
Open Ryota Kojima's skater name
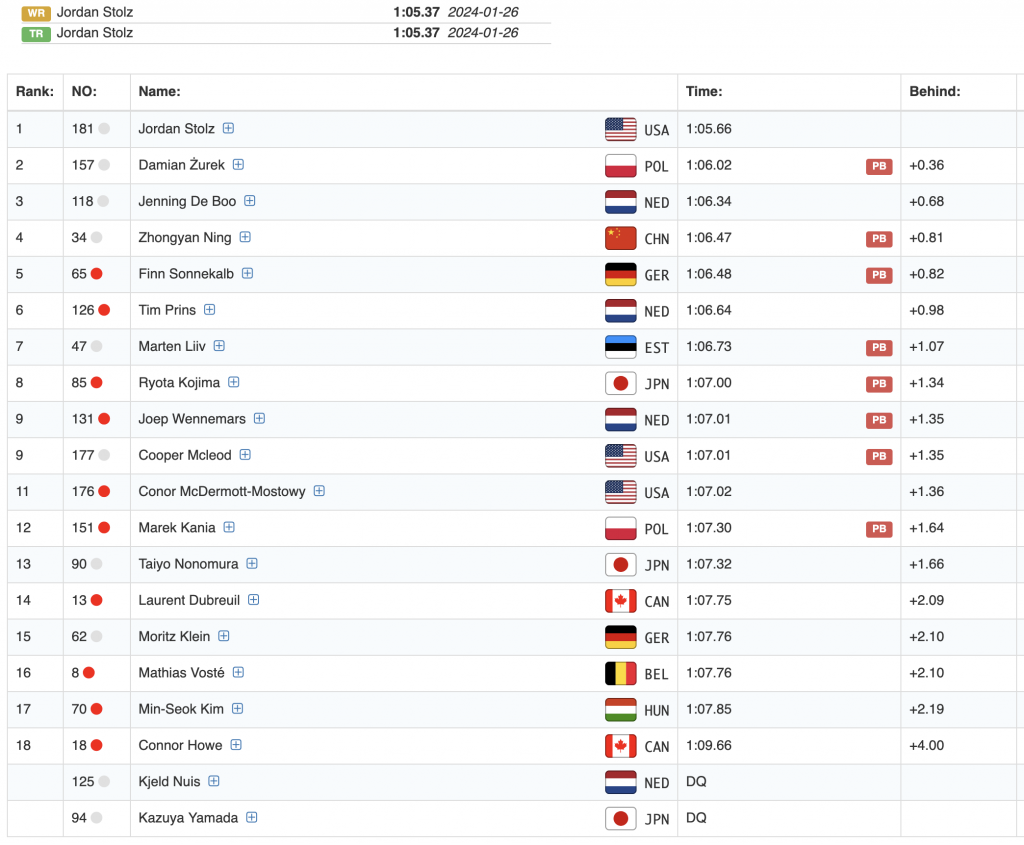click(x=179, y=382)
